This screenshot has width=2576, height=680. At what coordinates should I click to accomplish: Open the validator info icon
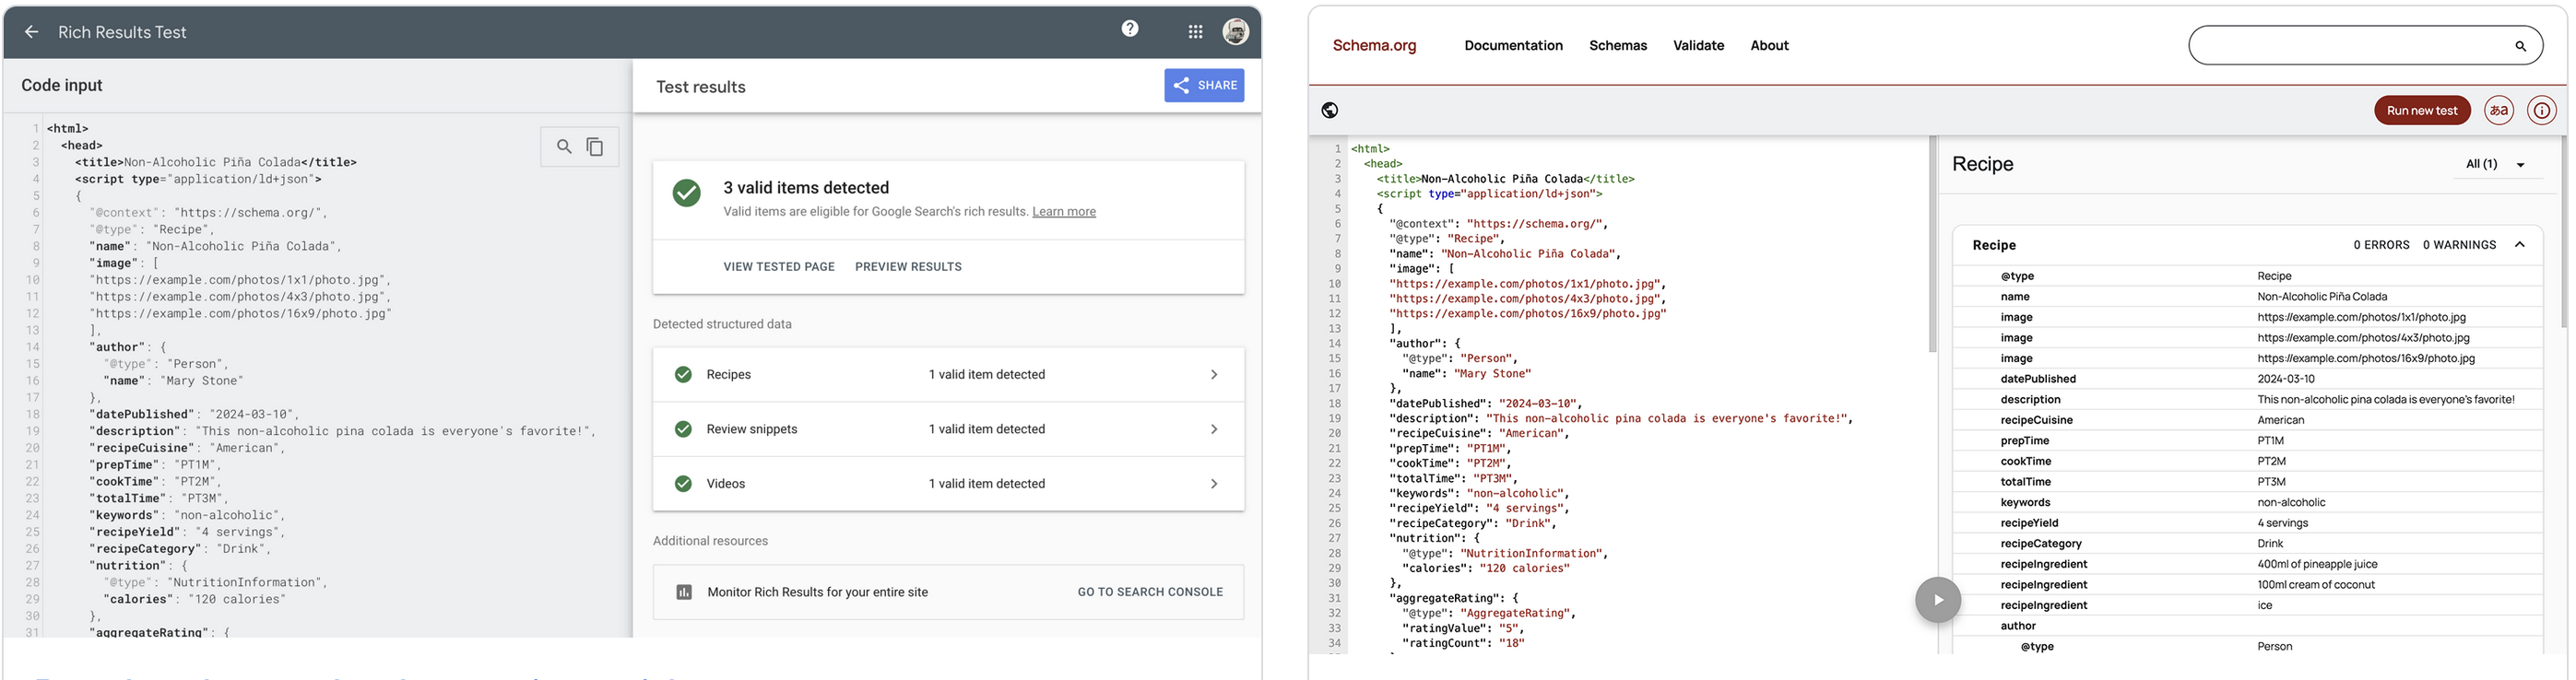pos(2542,111)
